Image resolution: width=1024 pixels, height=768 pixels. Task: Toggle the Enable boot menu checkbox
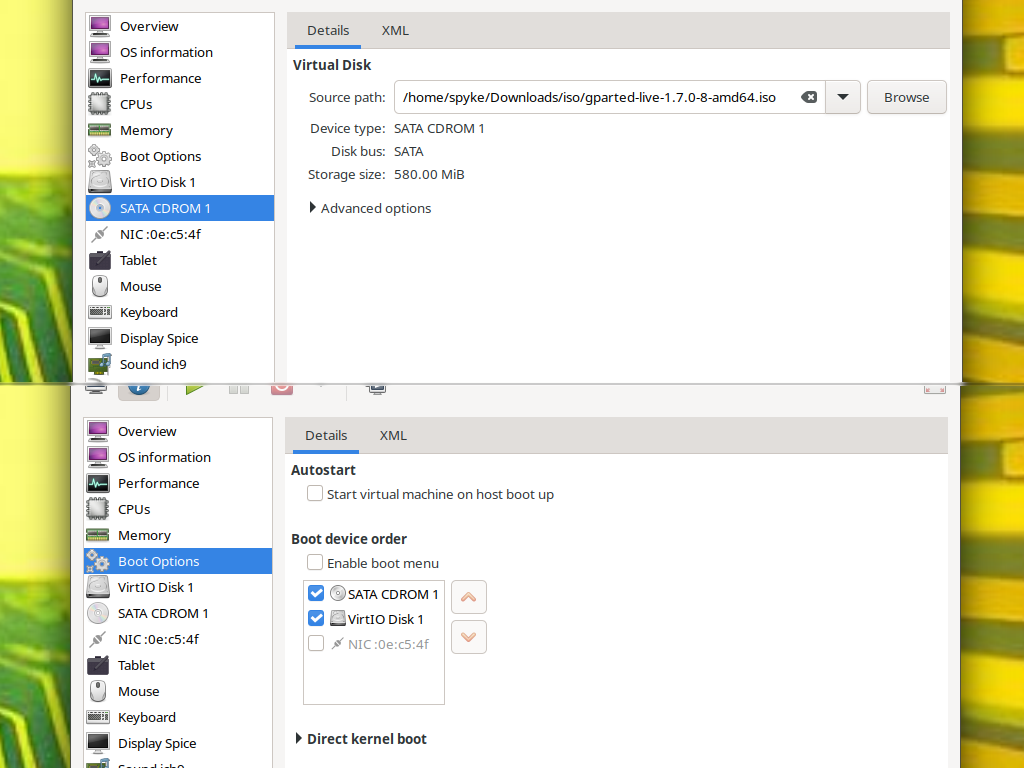coord(315,563)
